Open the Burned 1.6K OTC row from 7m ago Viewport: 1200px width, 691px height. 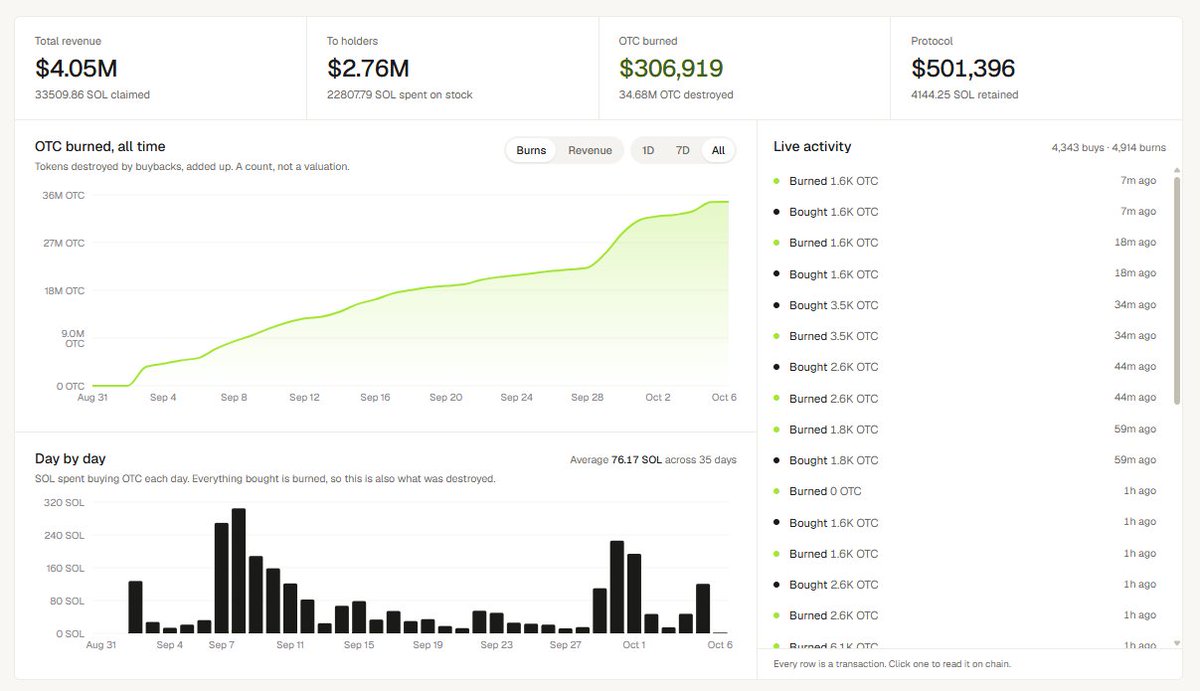[965, 181]
